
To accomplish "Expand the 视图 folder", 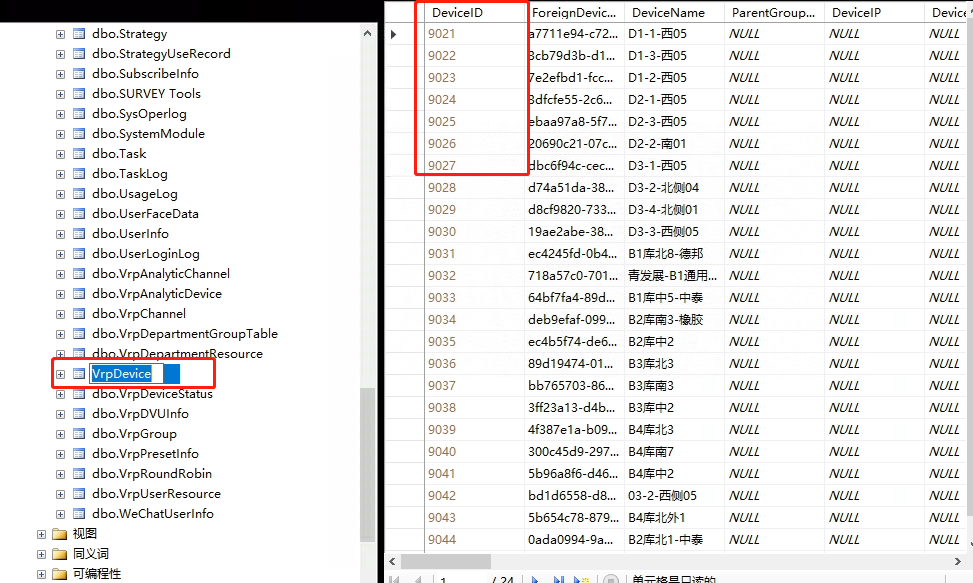I will (x=41, y=534).
